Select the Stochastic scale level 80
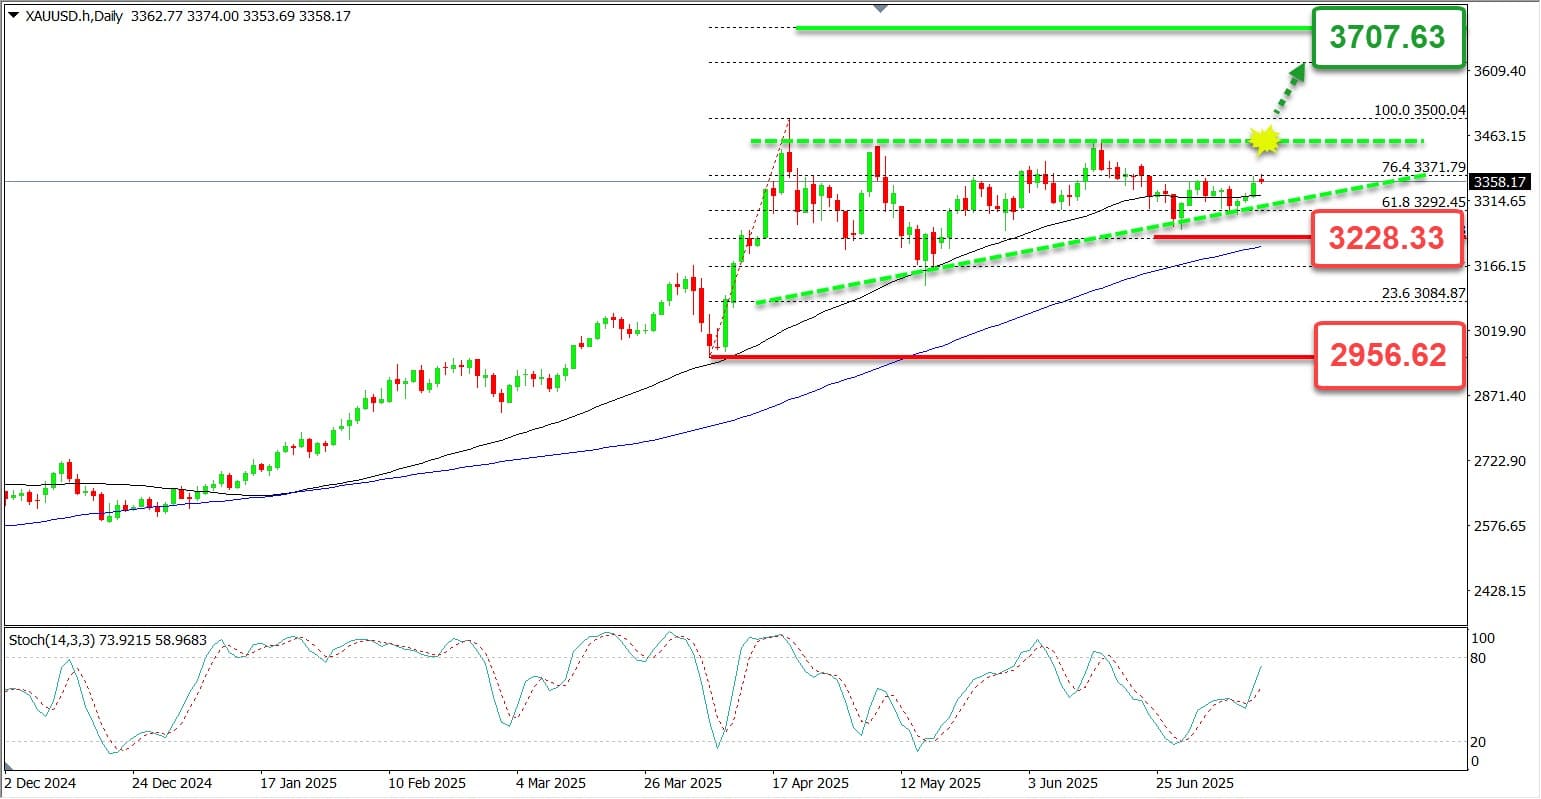Image resolution: width=1541 pixels, height=799 pixels. [1479, 658]
